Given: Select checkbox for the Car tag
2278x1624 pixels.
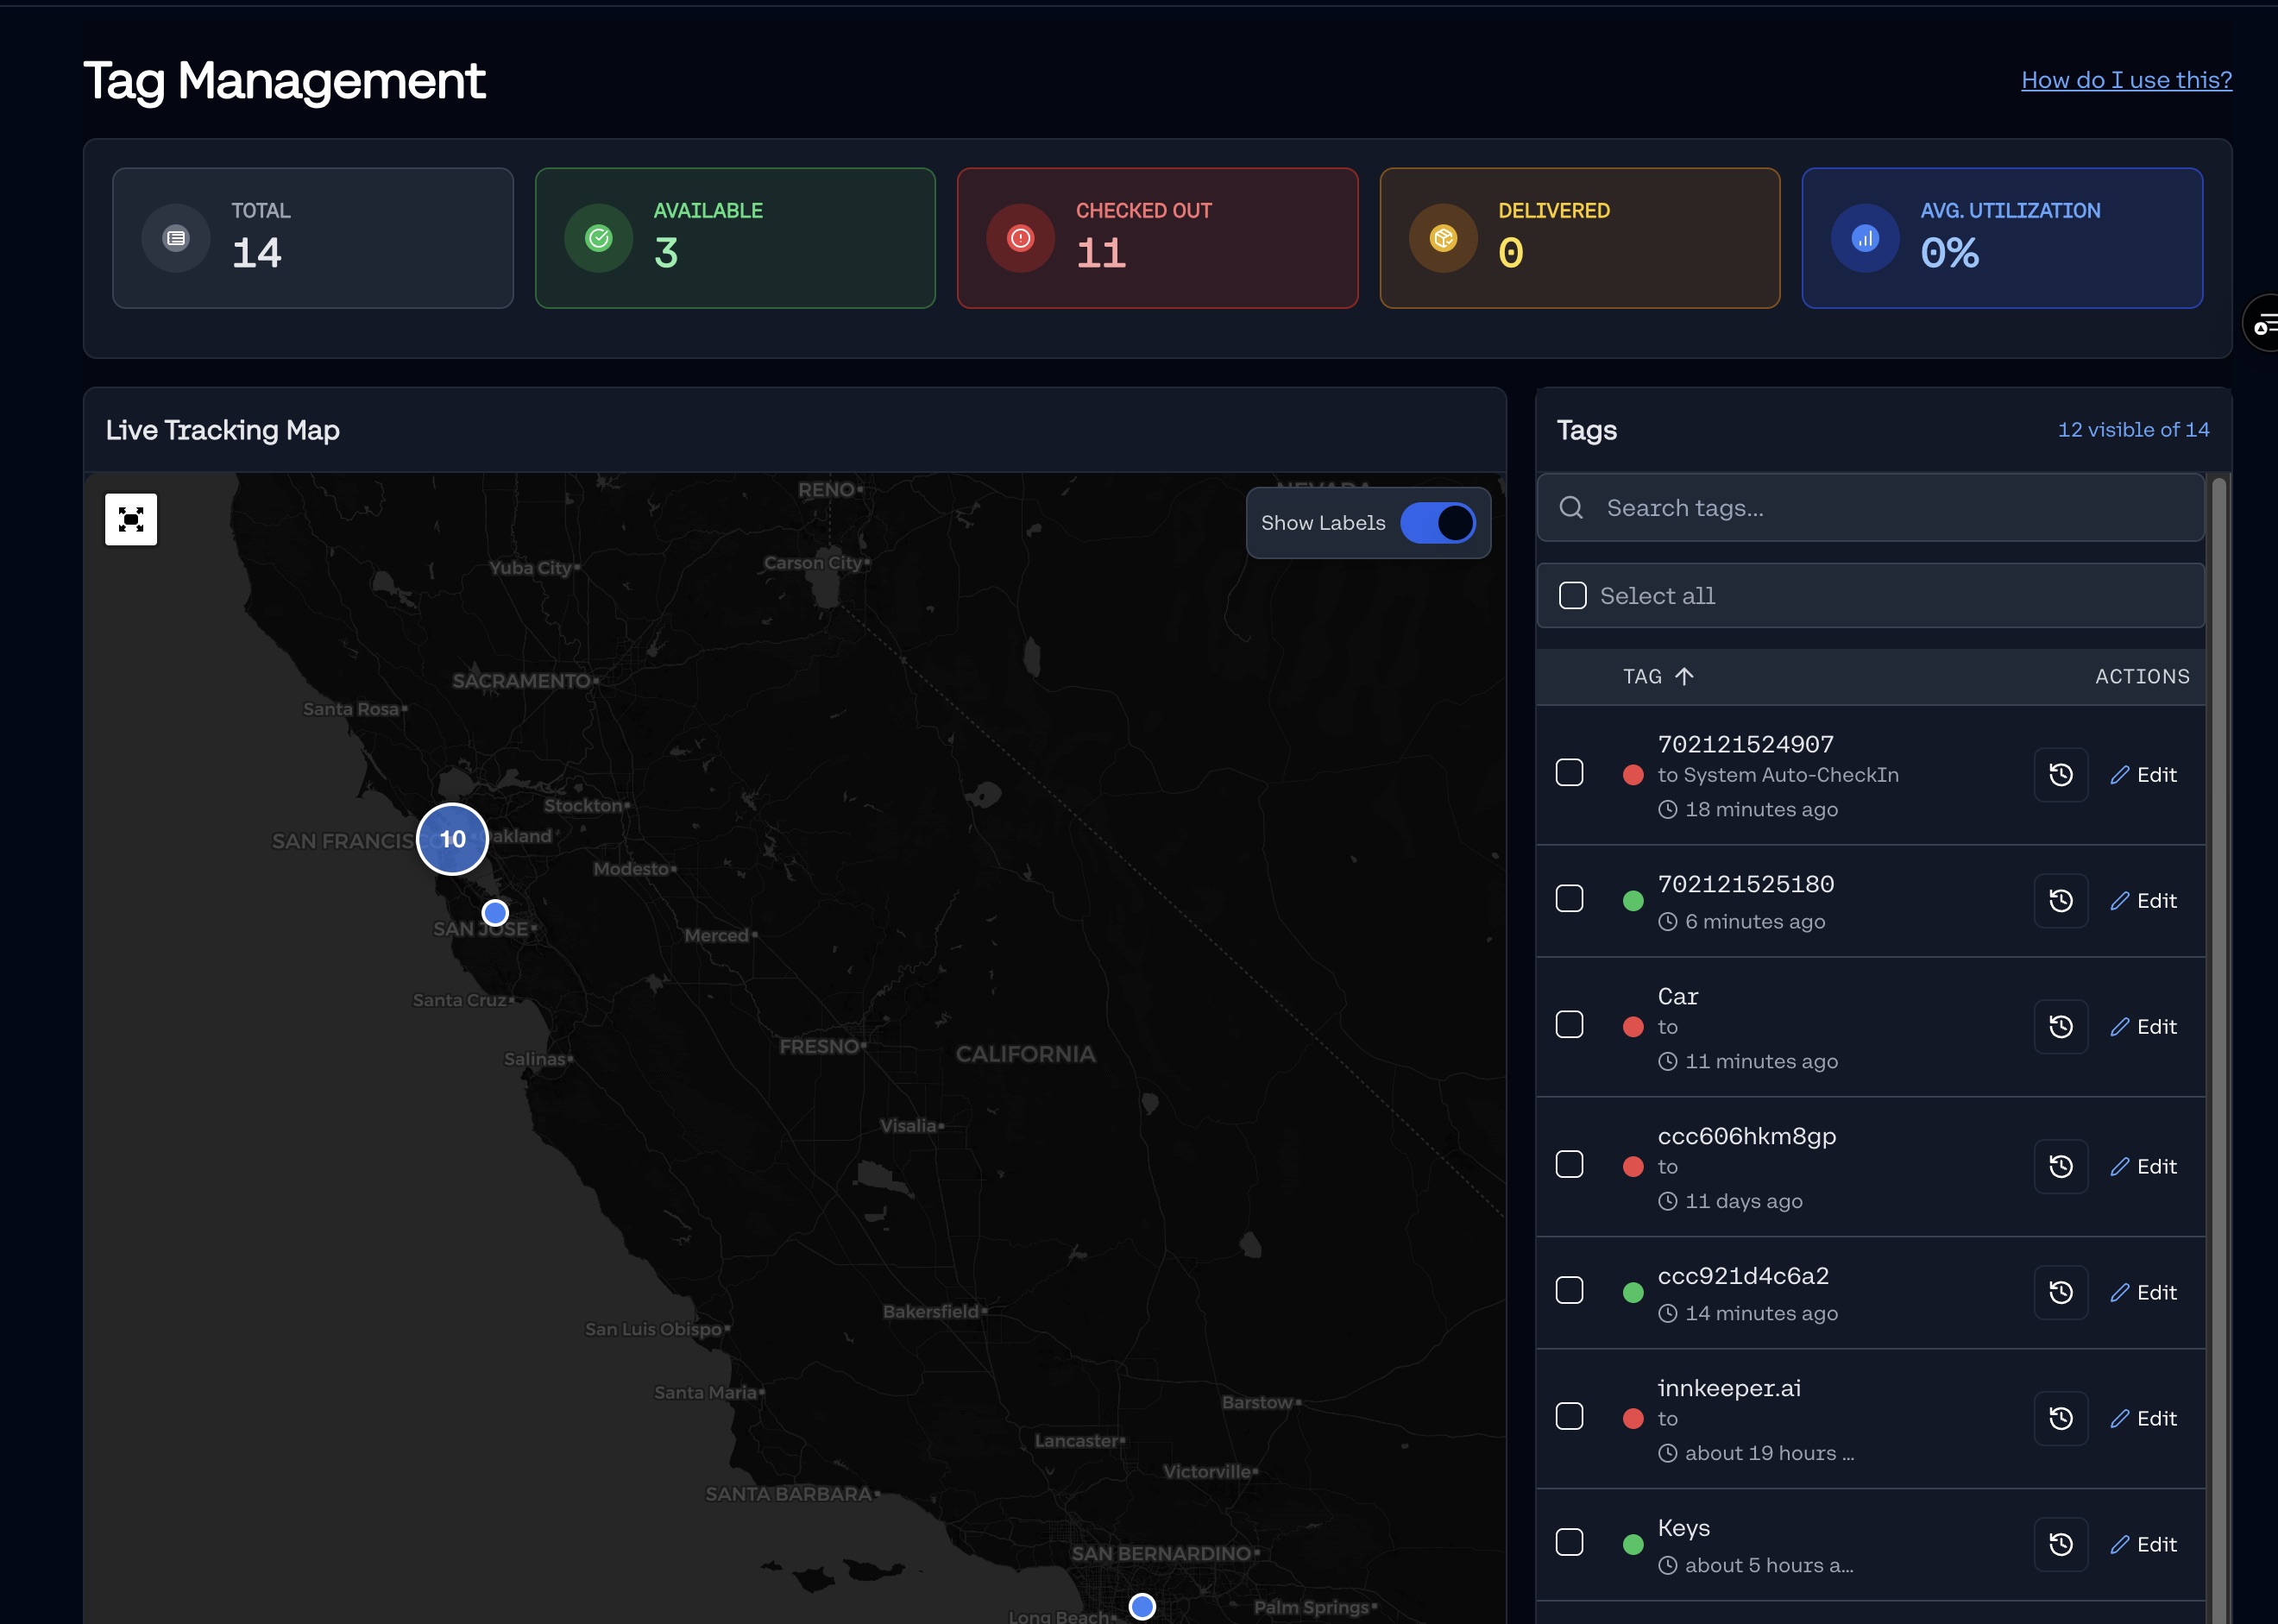Looking at the screenshot, I should pos(1570,1025).
